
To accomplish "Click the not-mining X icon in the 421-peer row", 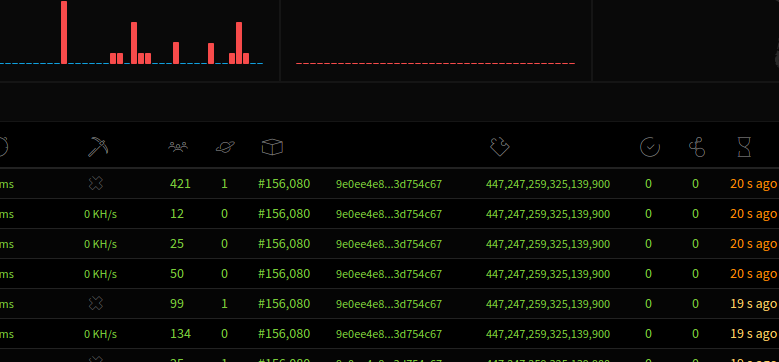I will pyautogui.click(x=95, y=184).
